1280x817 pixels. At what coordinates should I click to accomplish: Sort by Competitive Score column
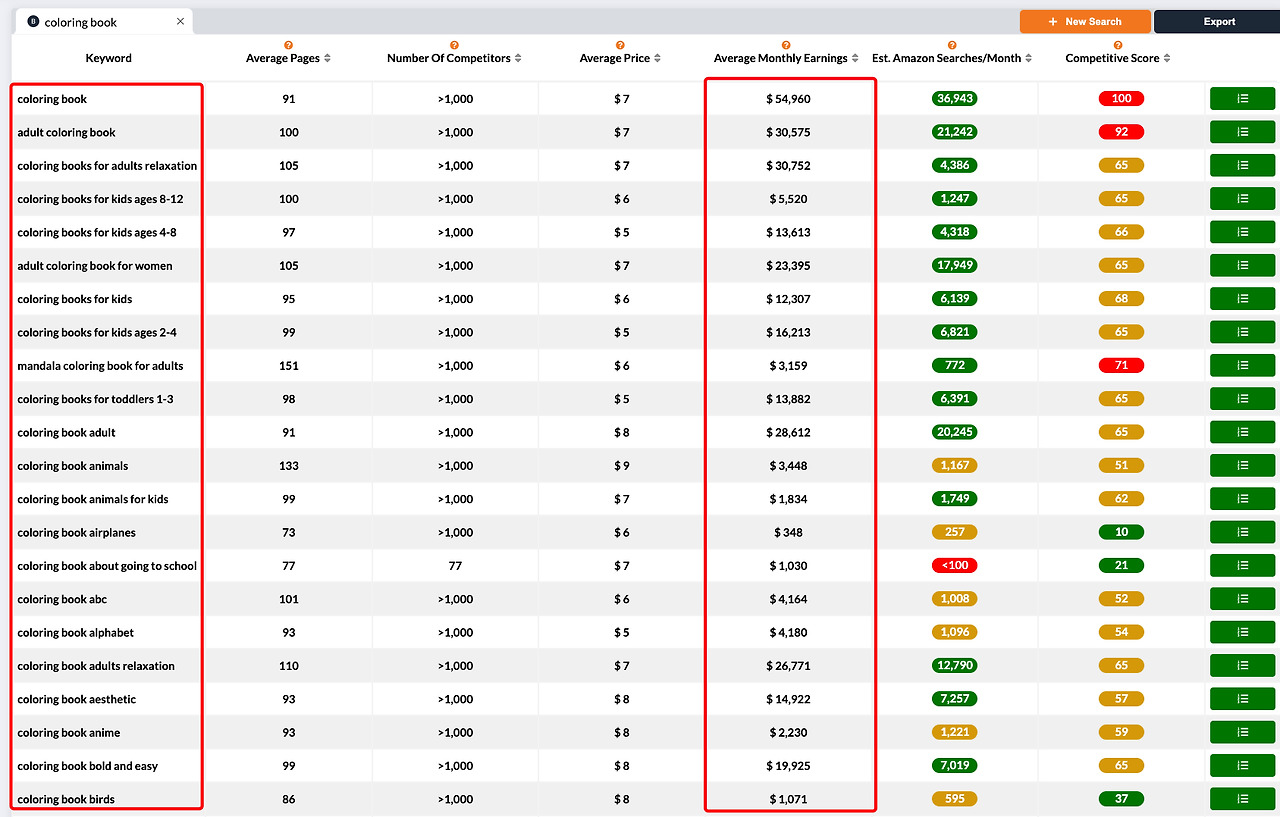pos(1166,59)
